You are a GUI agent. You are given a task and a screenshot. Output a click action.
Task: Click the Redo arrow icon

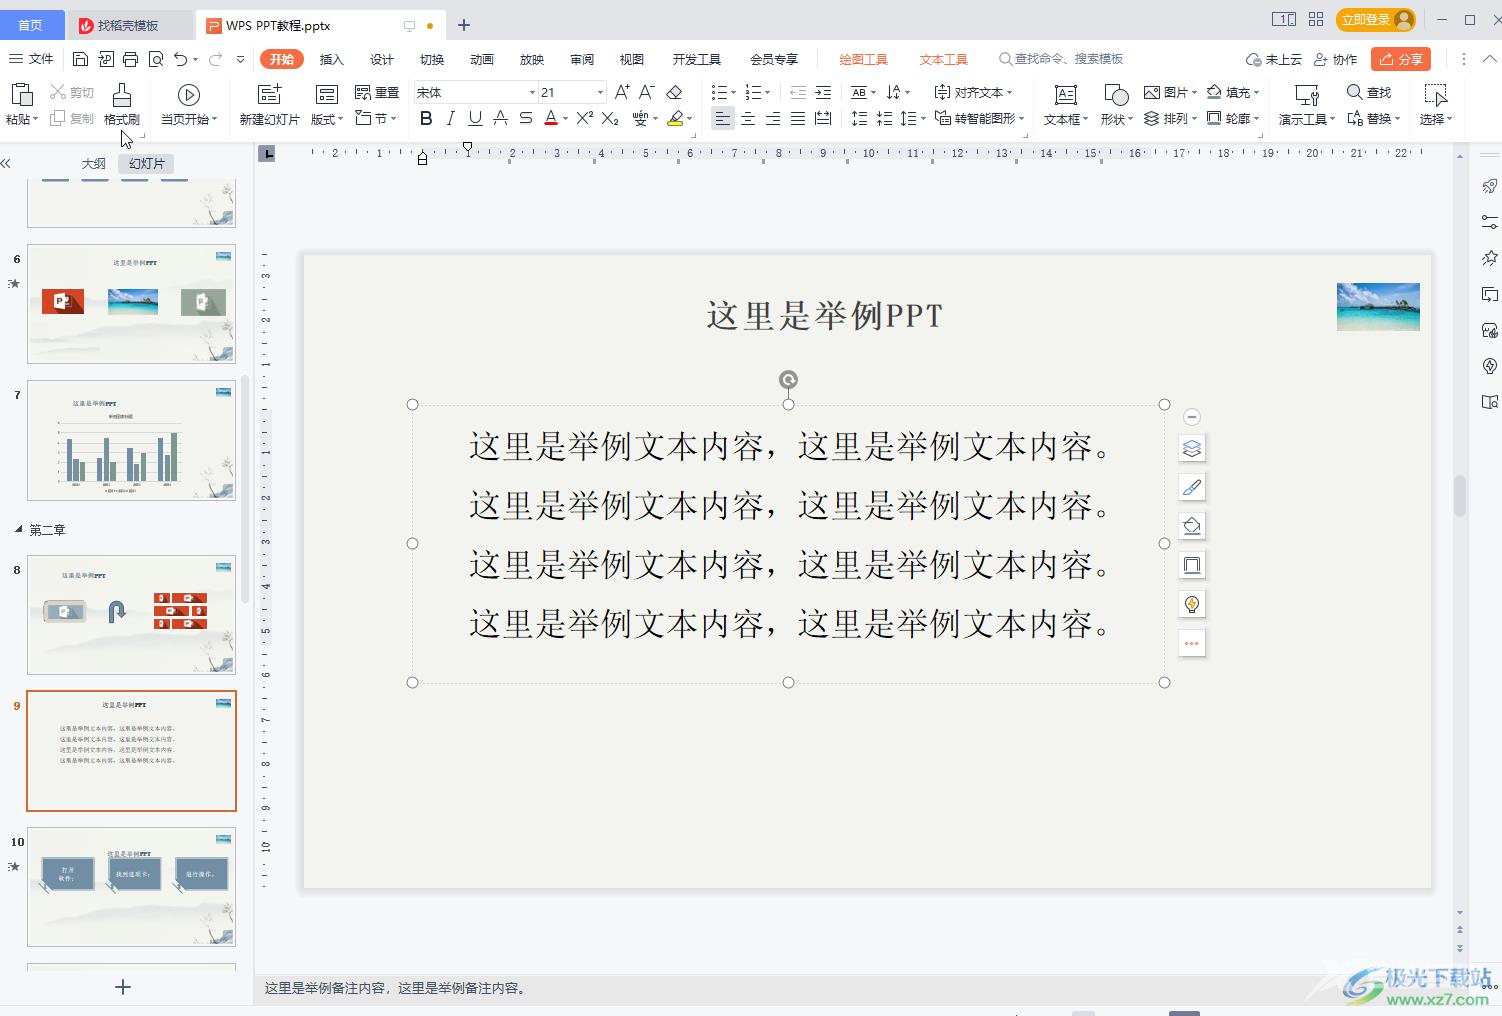pos(215,59)
